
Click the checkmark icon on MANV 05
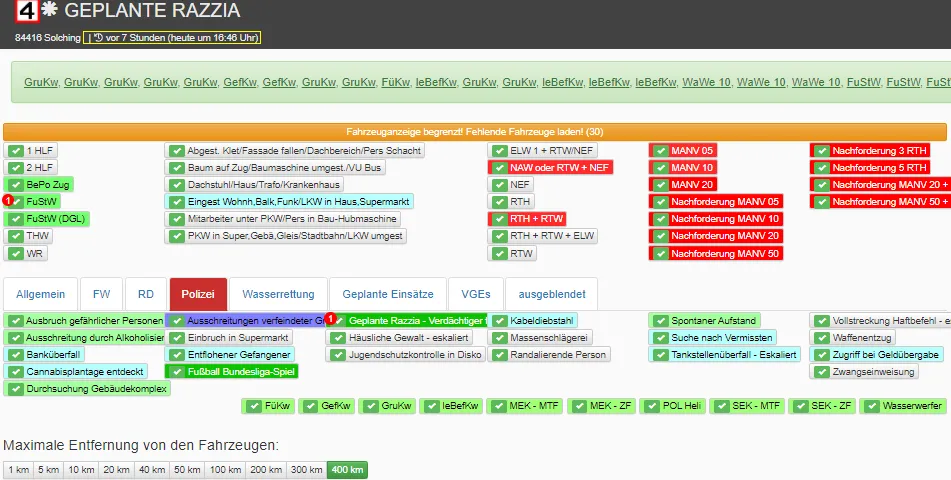coord(660,150)
